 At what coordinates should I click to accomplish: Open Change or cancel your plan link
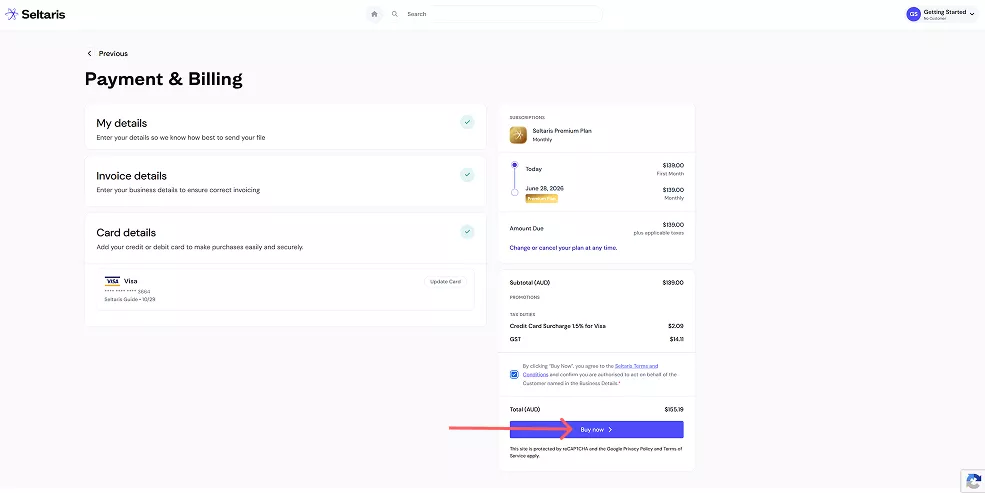(x=563, y=248)
